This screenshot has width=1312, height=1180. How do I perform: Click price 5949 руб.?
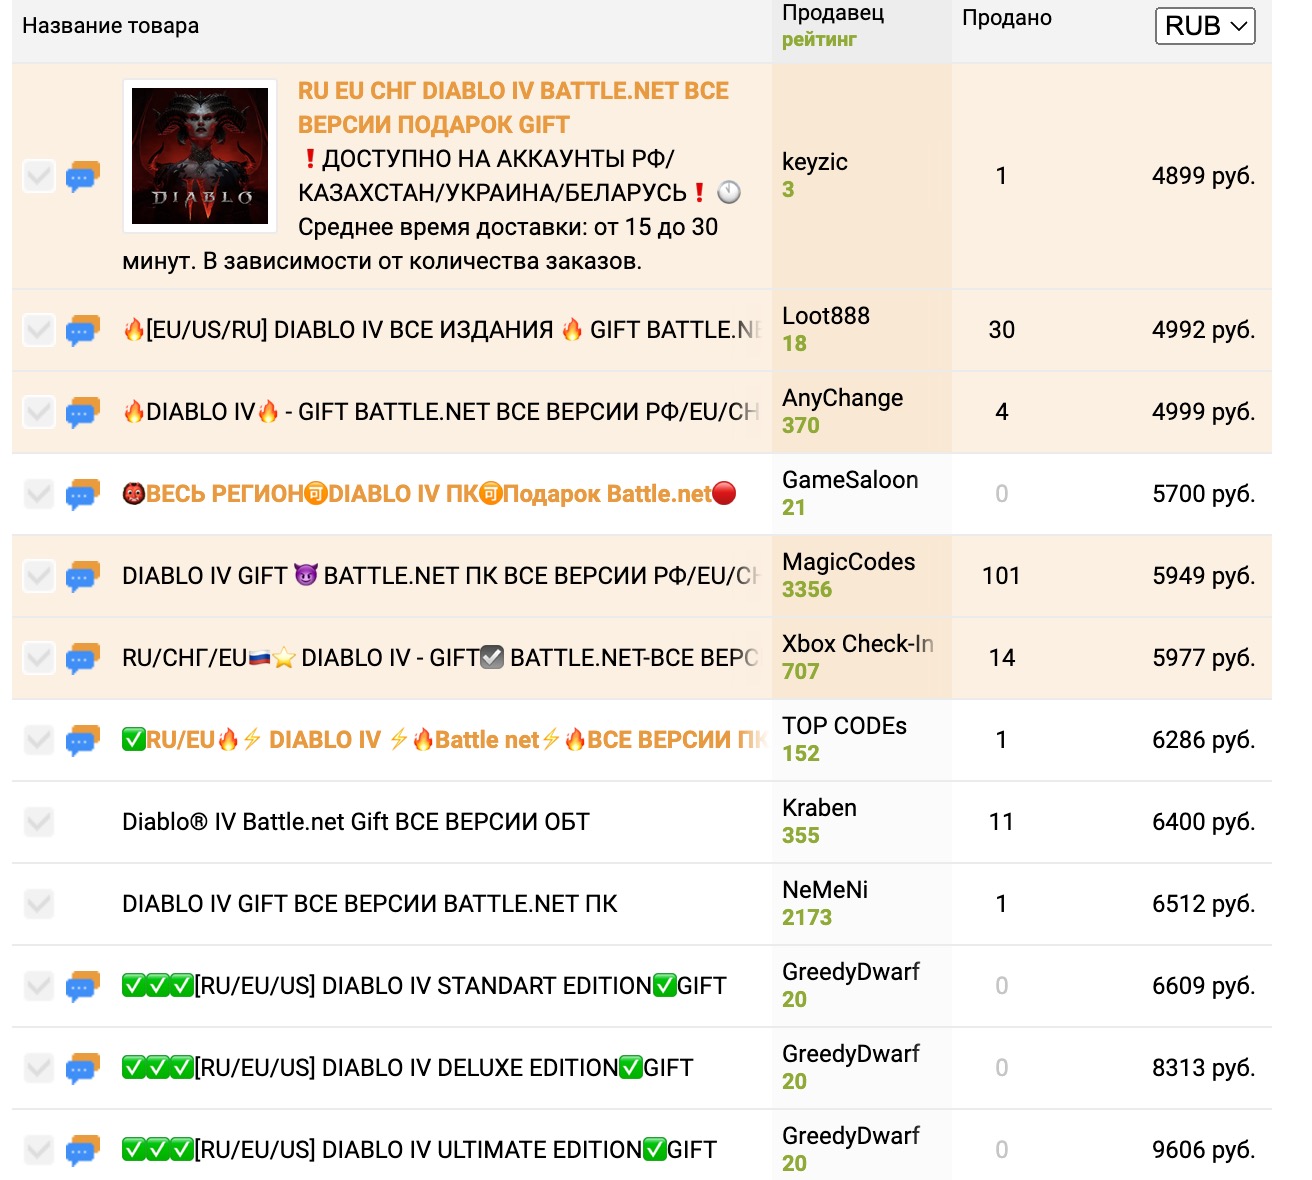(1204, 576)
